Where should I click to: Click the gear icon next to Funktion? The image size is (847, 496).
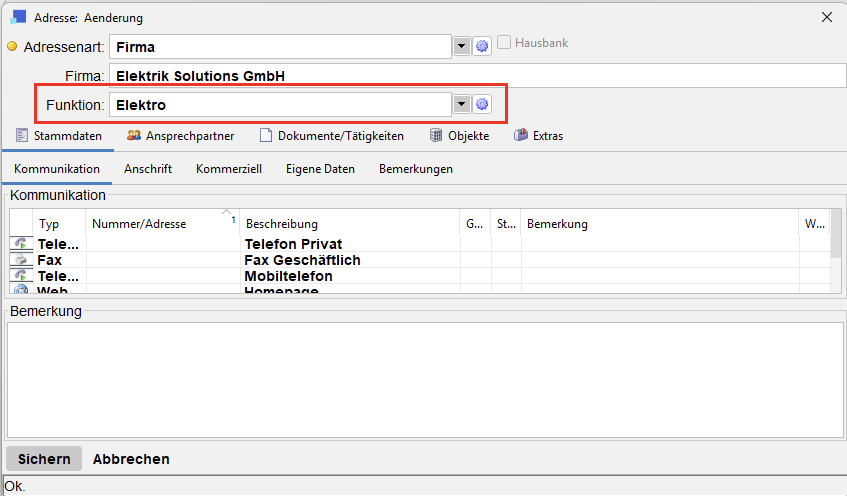482,104
